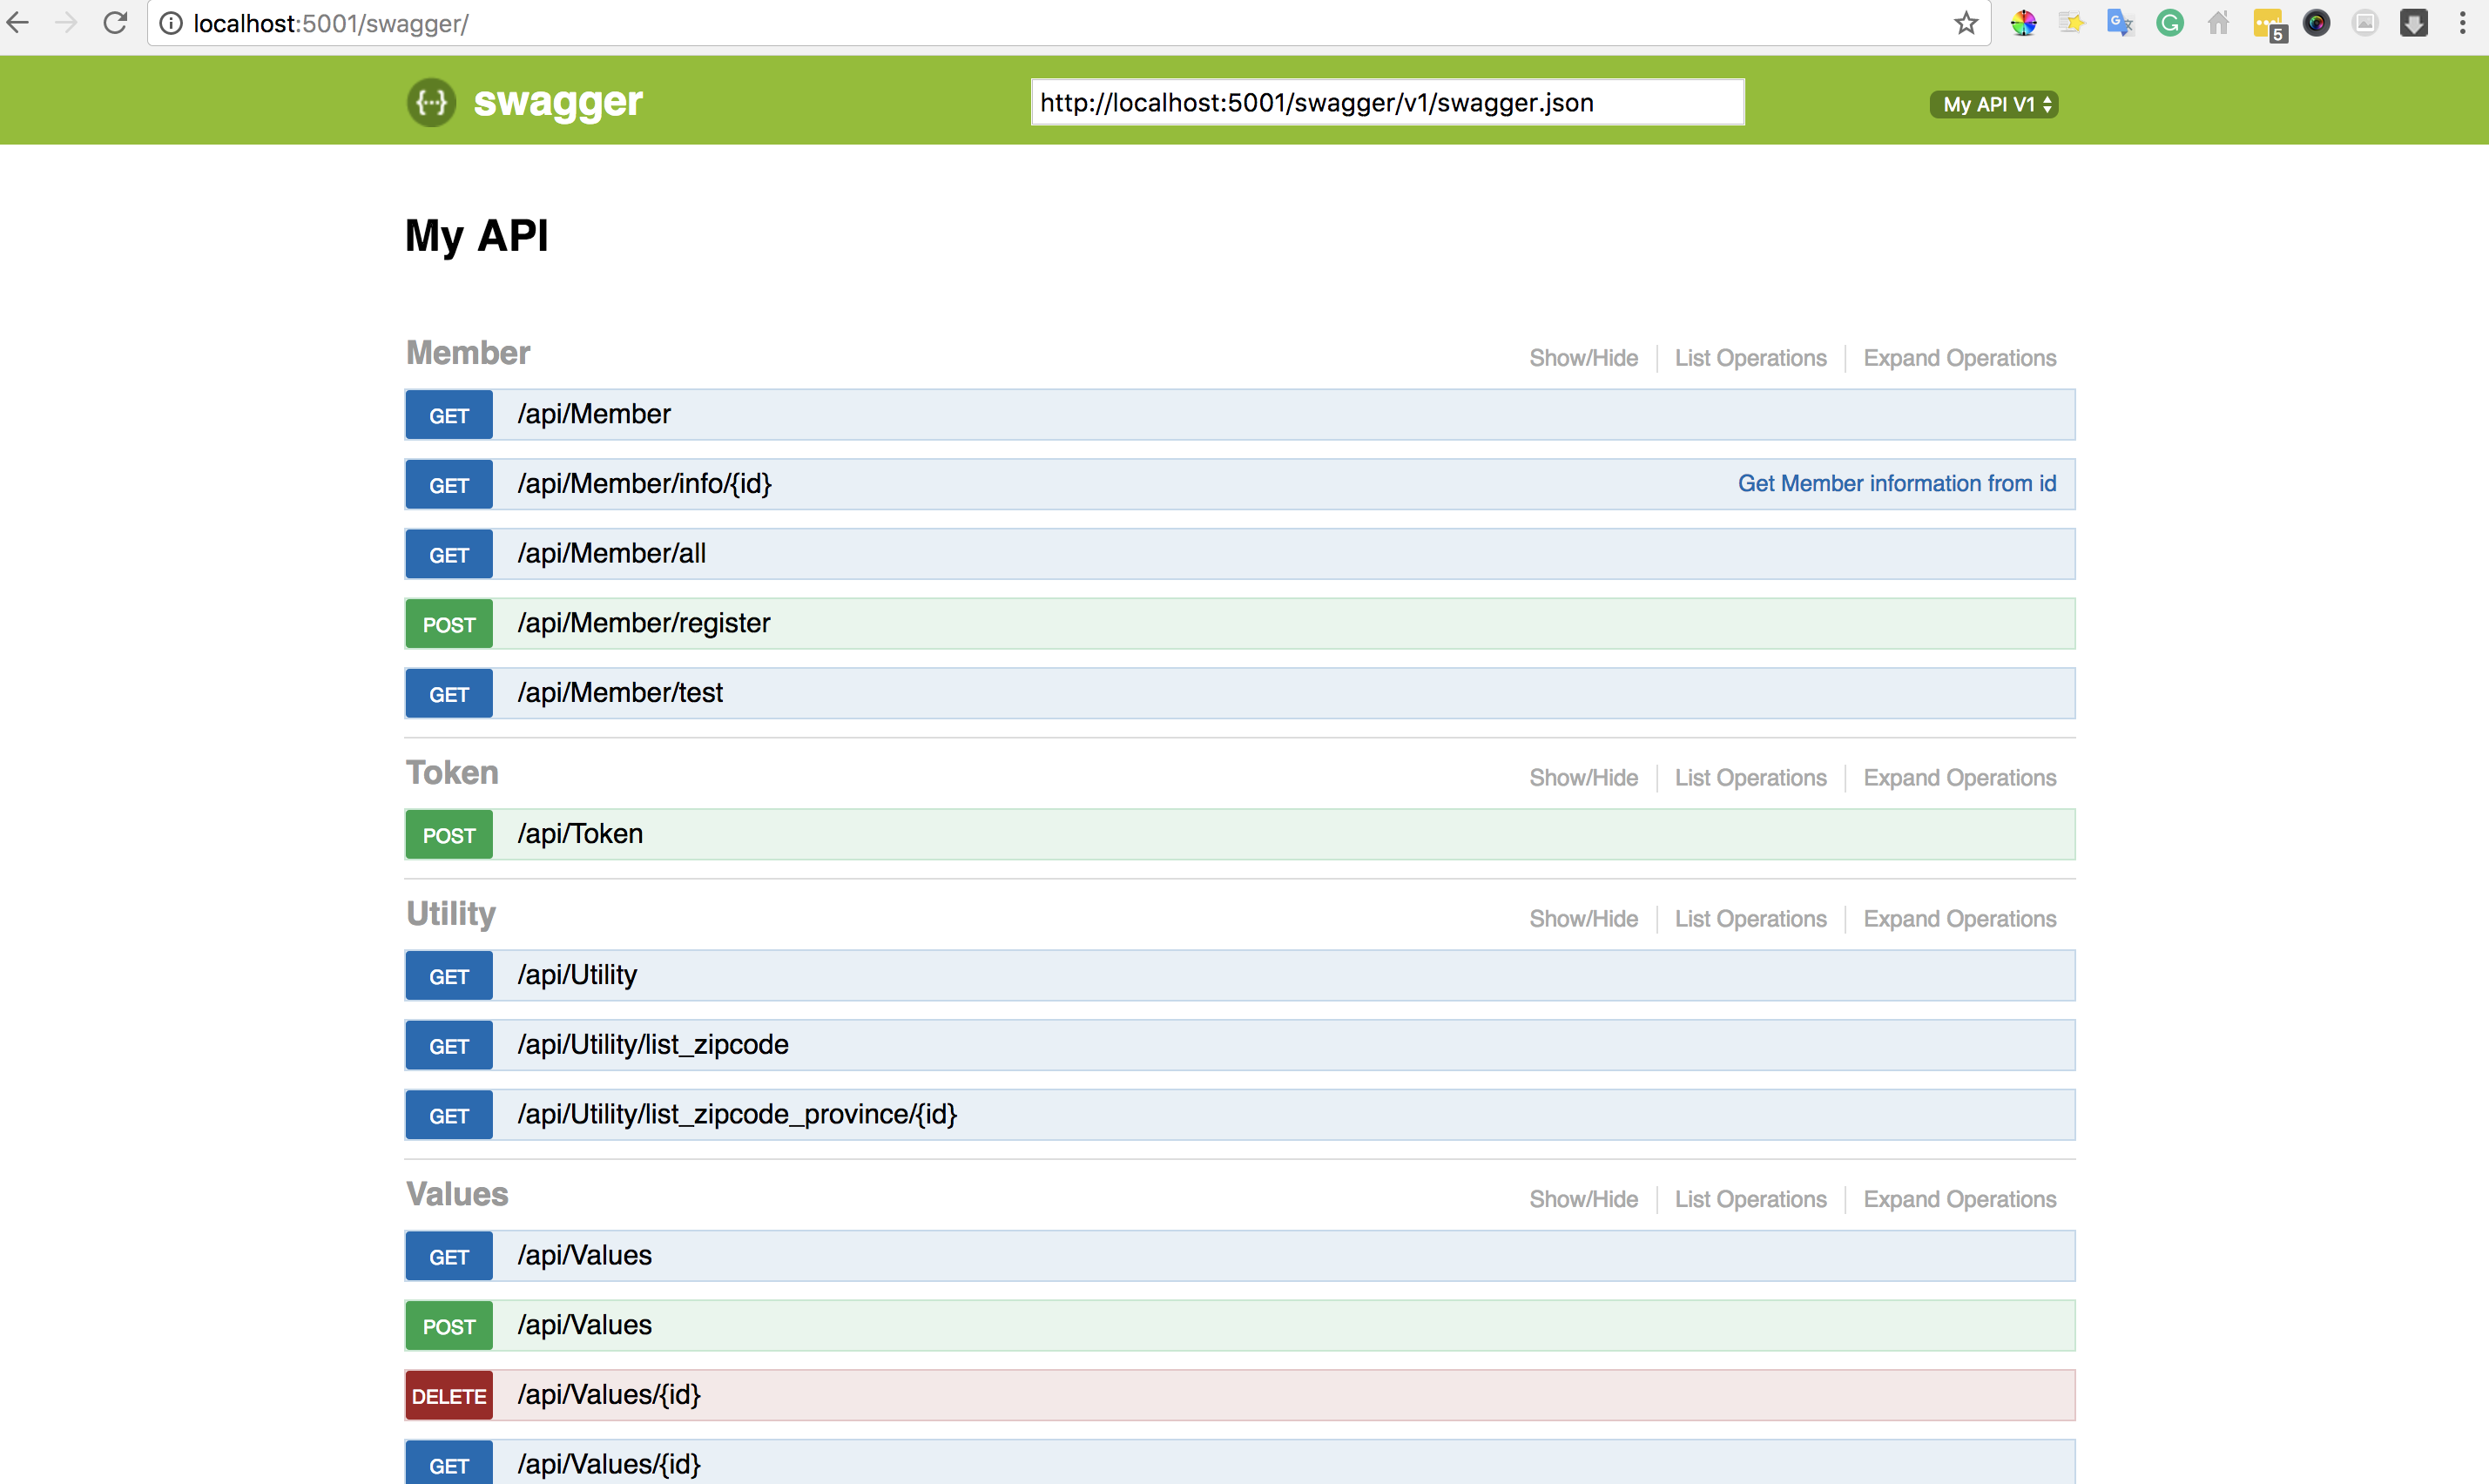Click Expand Operations for Values
This screenshot has height=1484, width=2489.
tap(1959, 1199)
